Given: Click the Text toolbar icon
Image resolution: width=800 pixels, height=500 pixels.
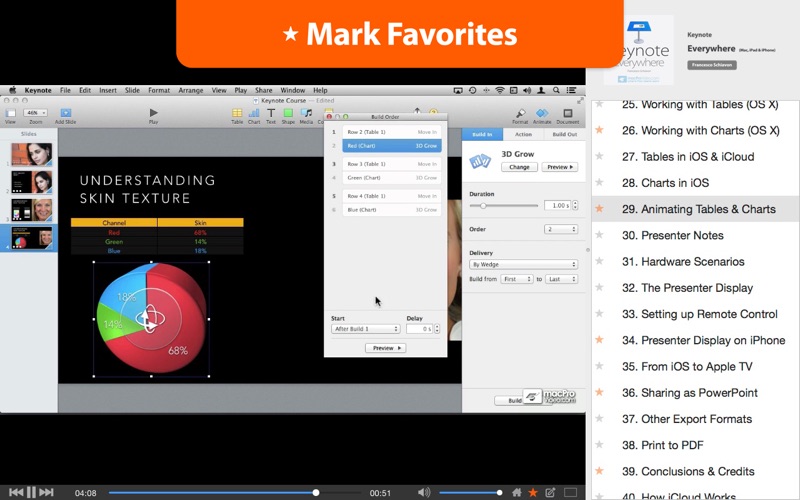Looking at the screenshot, I should (271, 113).
